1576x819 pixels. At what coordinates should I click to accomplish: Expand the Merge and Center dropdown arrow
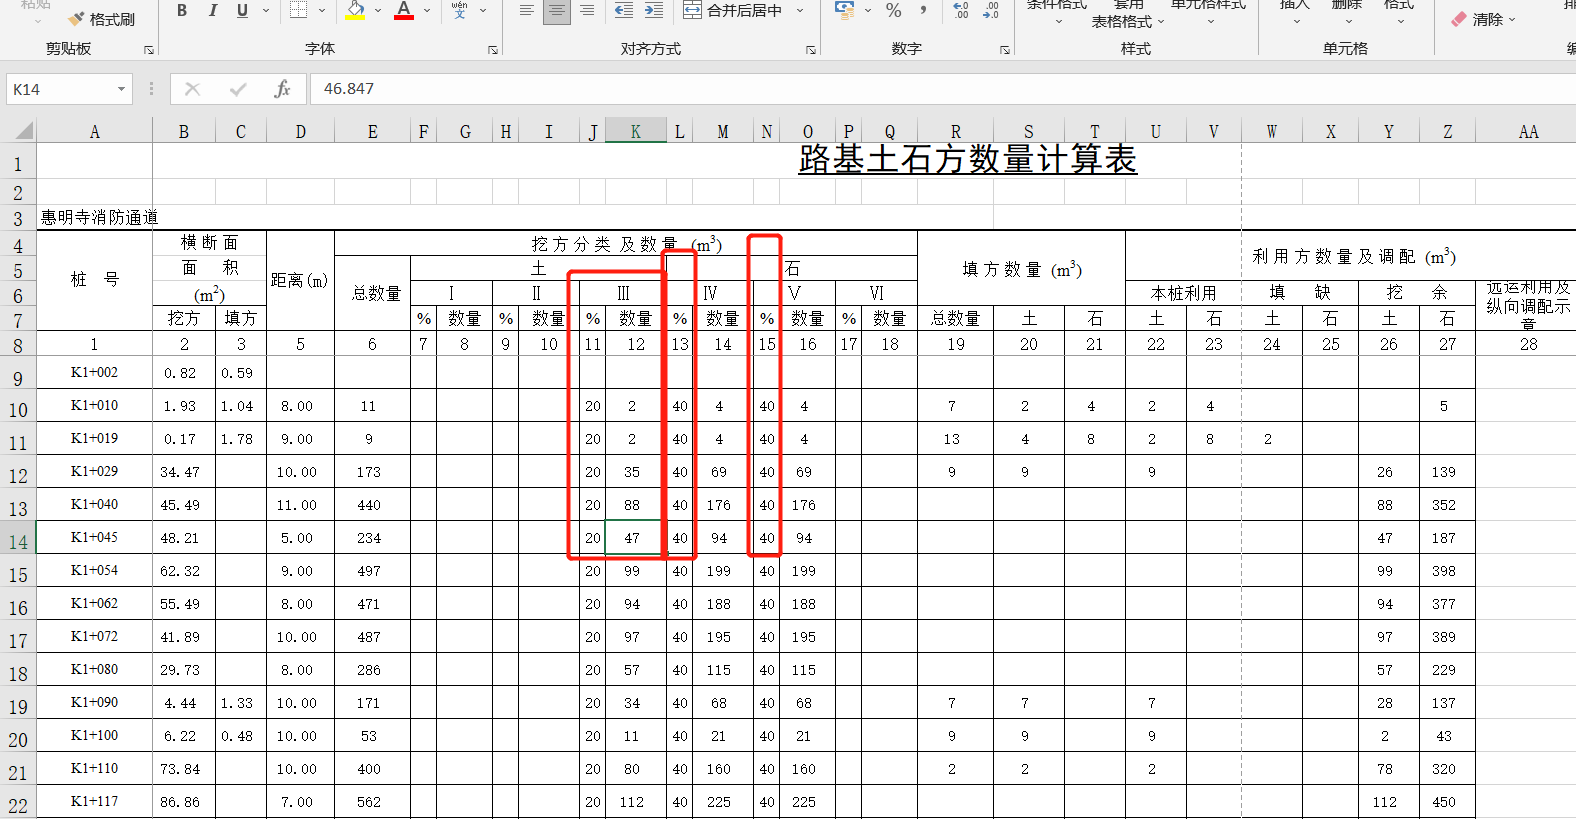tap(800, 10)
